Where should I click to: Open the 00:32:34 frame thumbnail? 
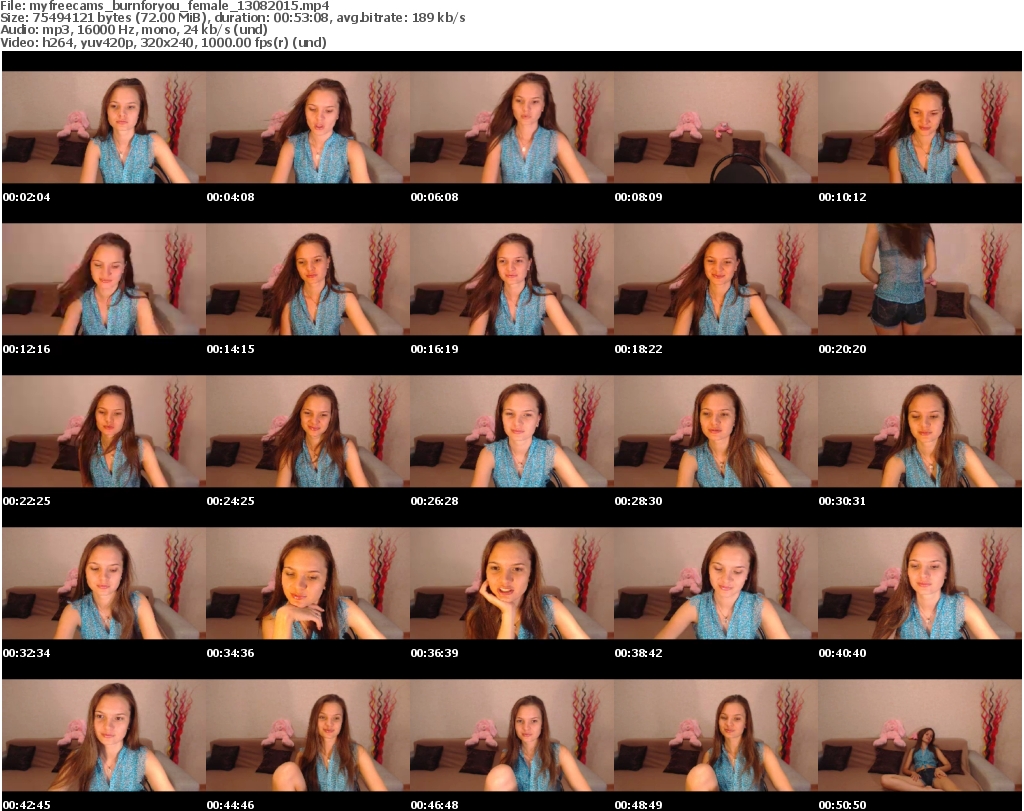(104, 584)
